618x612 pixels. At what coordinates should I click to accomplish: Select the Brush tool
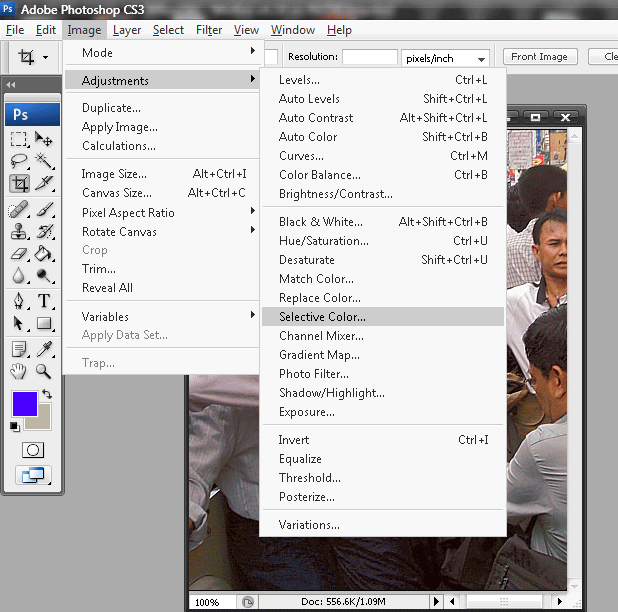tap(44, 209)
